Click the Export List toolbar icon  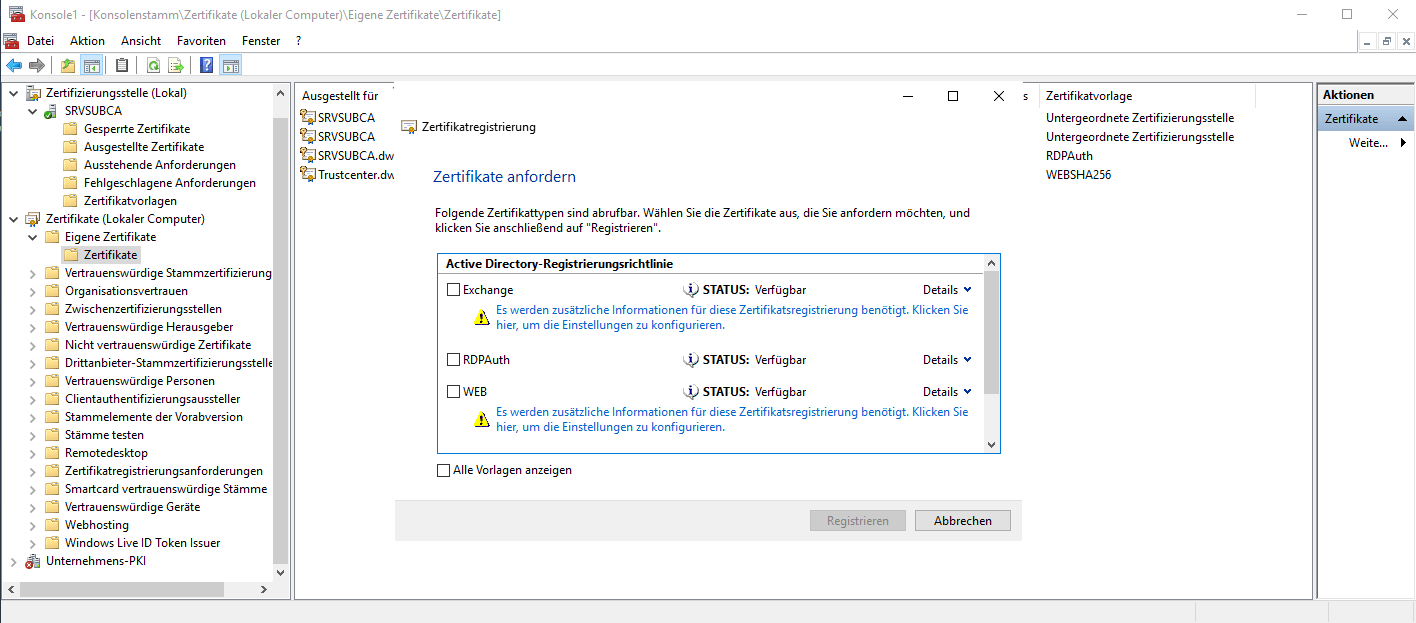pyautogui.click(x=176, y=66)
